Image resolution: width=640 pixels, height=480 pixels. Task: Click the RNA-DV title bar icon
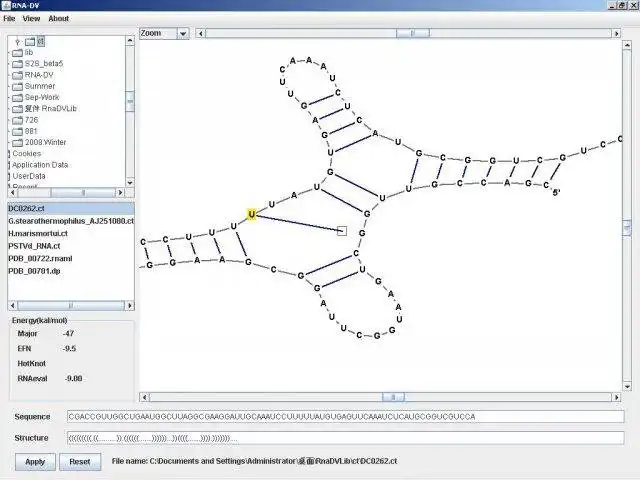tap(6, 5)
